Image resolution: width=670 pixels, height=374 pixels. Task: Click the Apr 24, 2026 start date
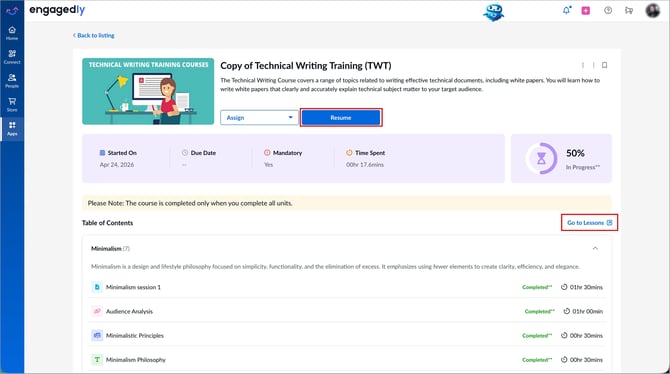point(117,165)
